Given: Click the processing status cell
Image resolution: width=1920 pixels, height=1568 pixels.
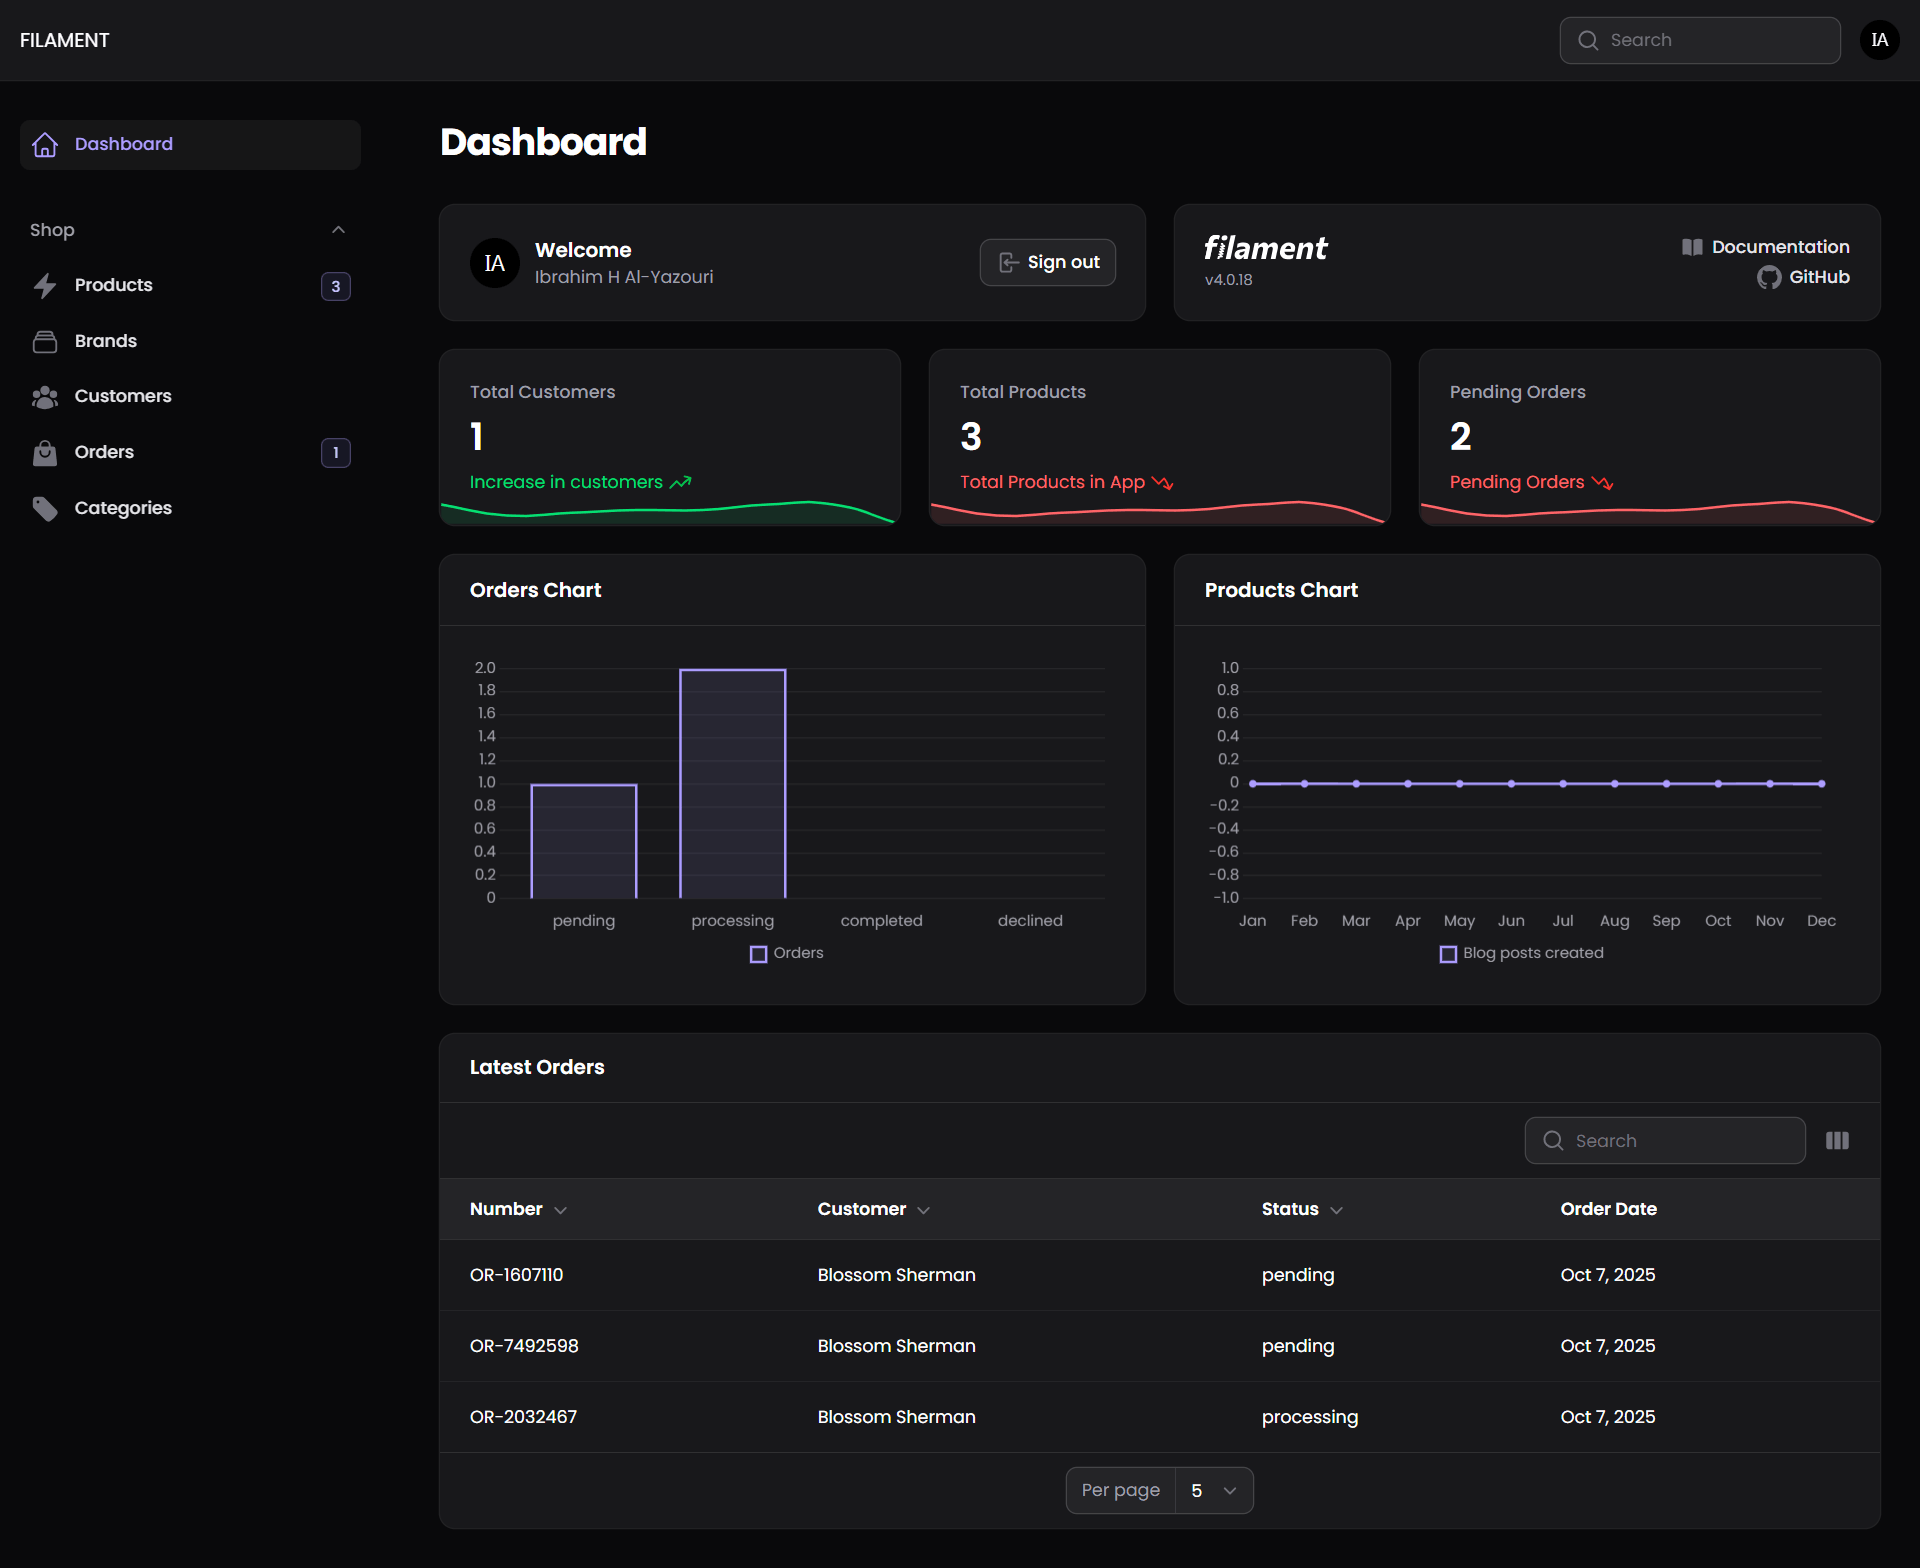Looking at the screenshot, I should pos(1310,1418).
